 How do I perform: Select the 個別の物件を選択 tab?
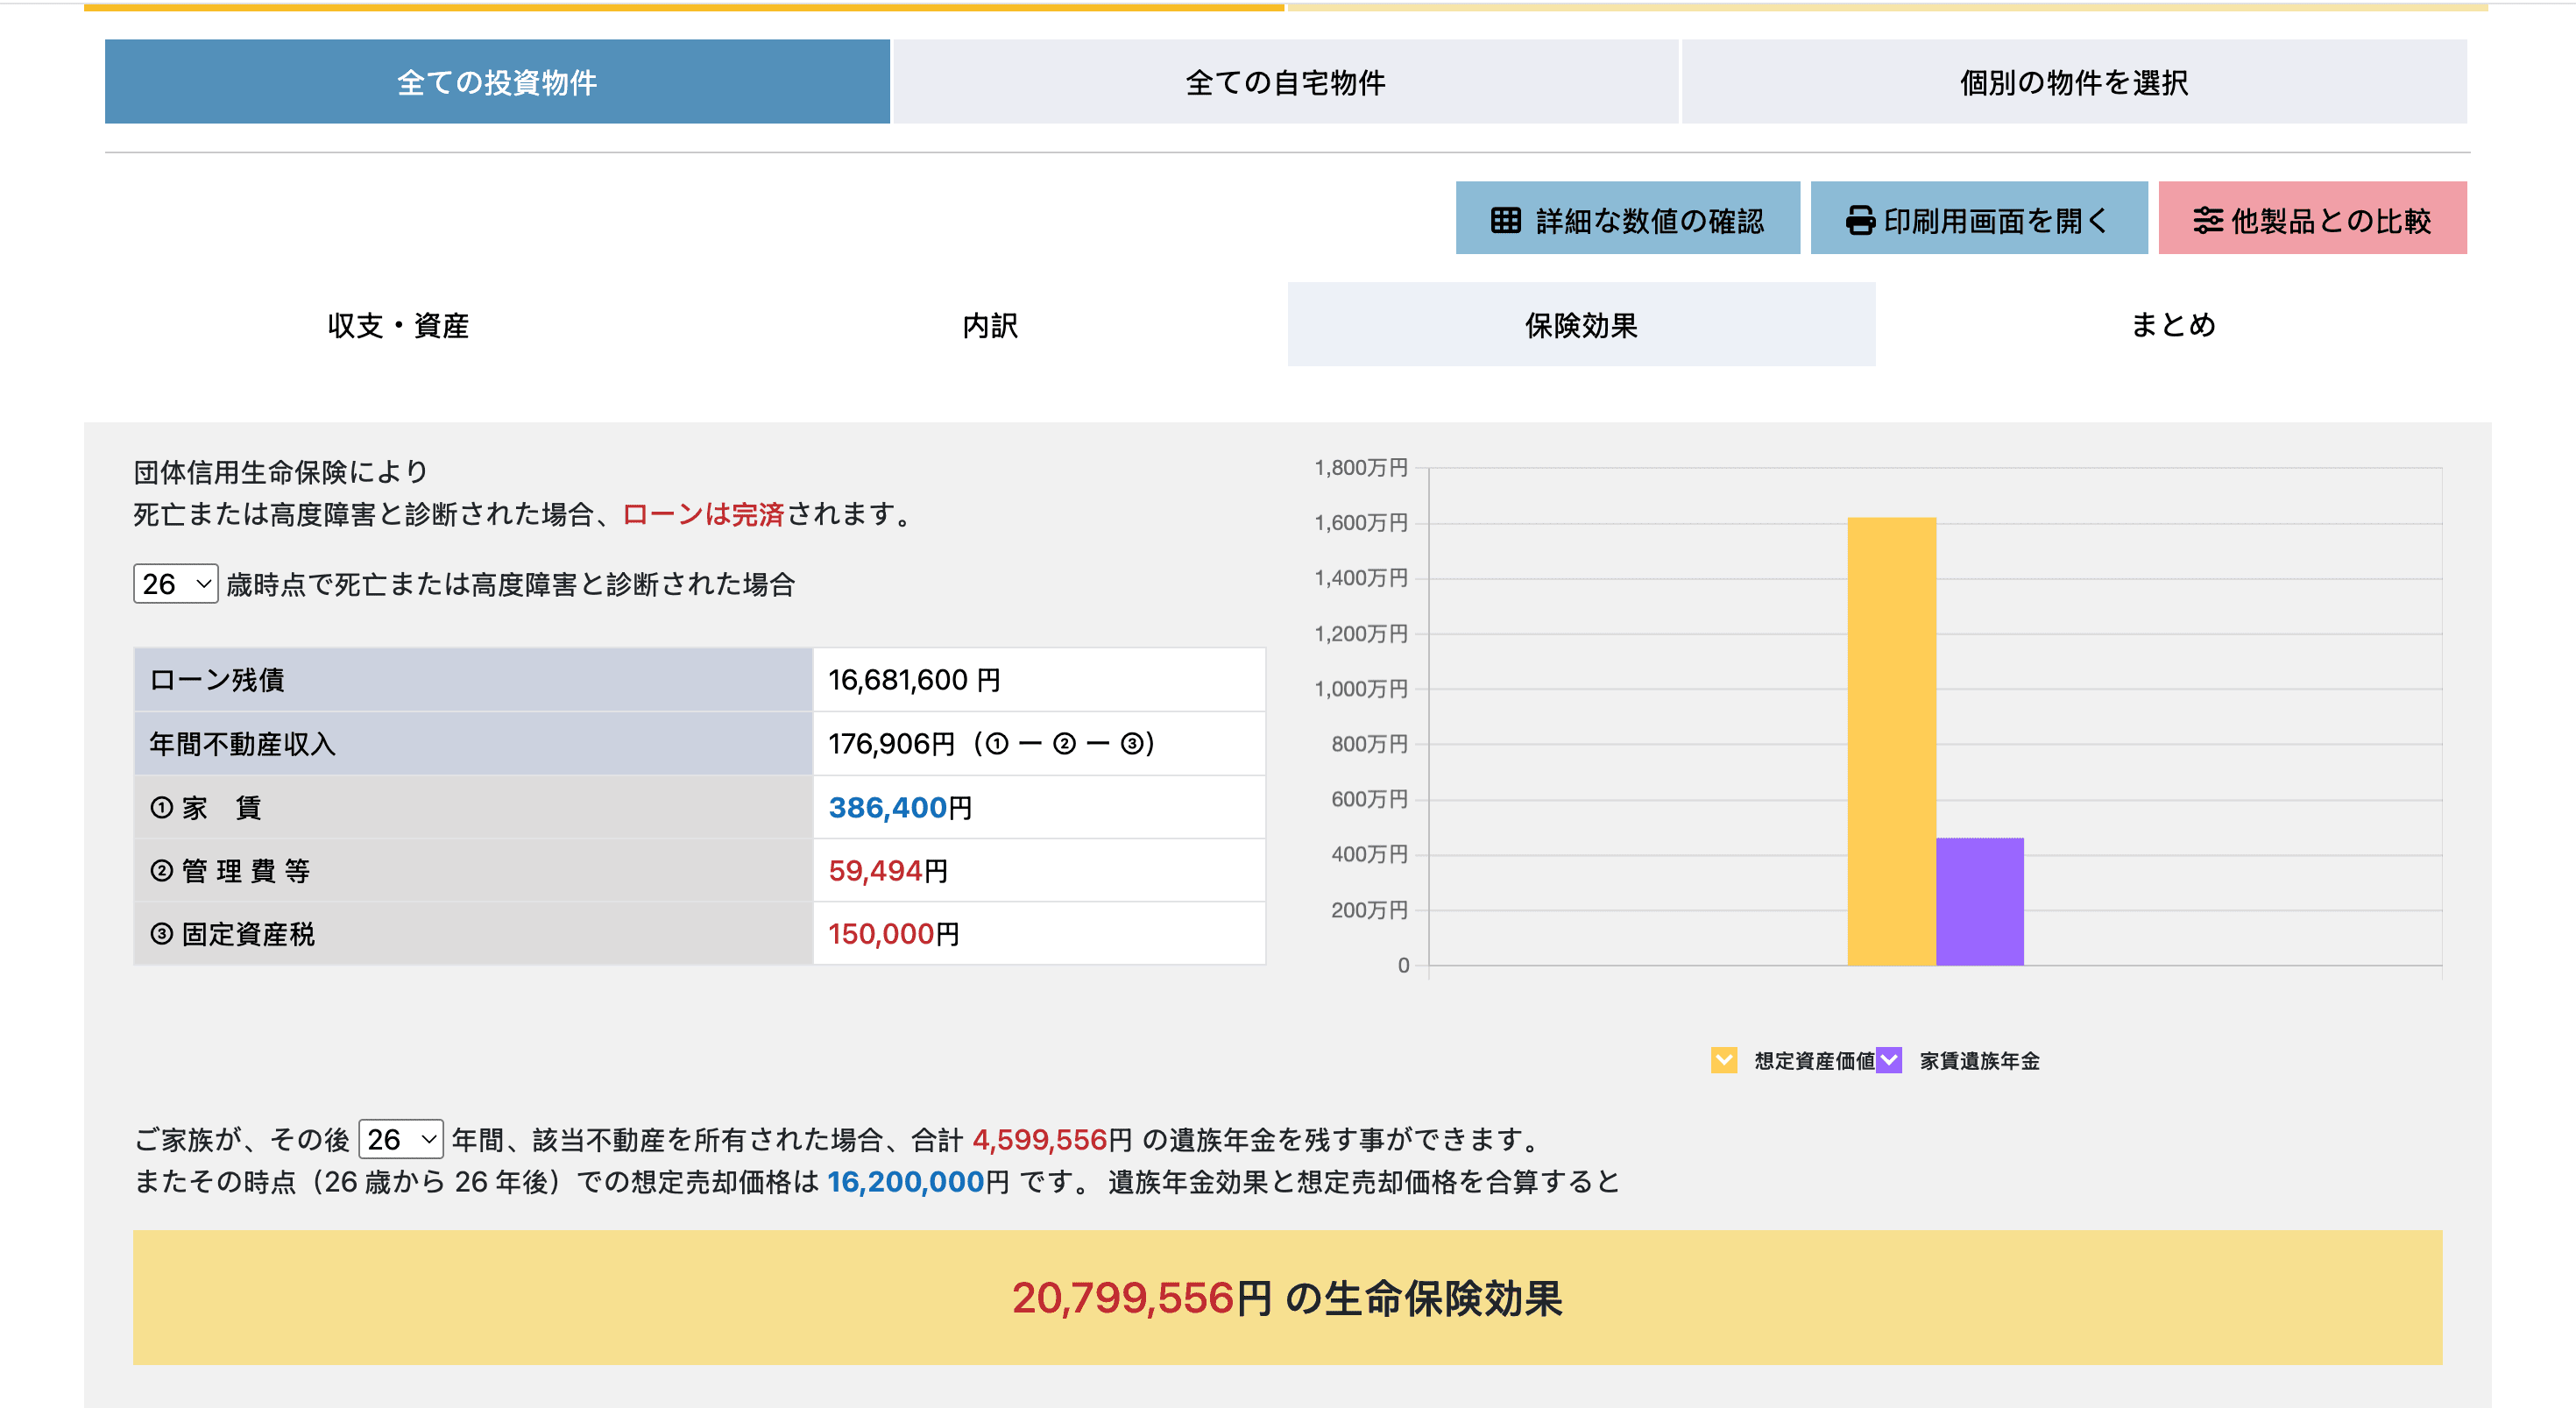pyautogui.click(x=2074, y=82)
